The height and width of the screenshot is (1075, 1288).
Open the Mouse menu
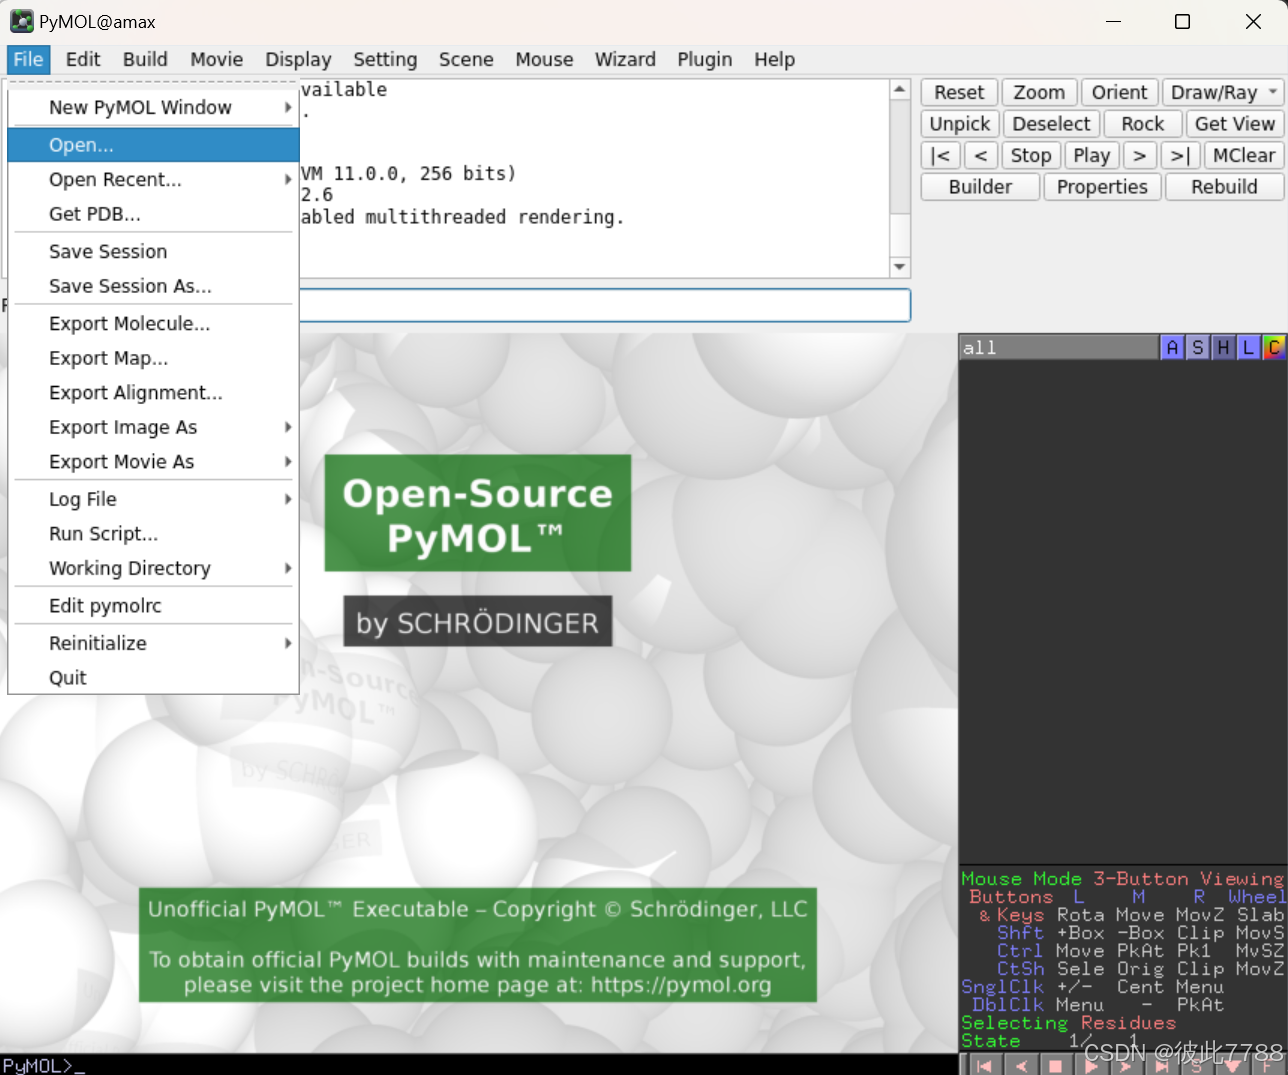pos(544,59)
